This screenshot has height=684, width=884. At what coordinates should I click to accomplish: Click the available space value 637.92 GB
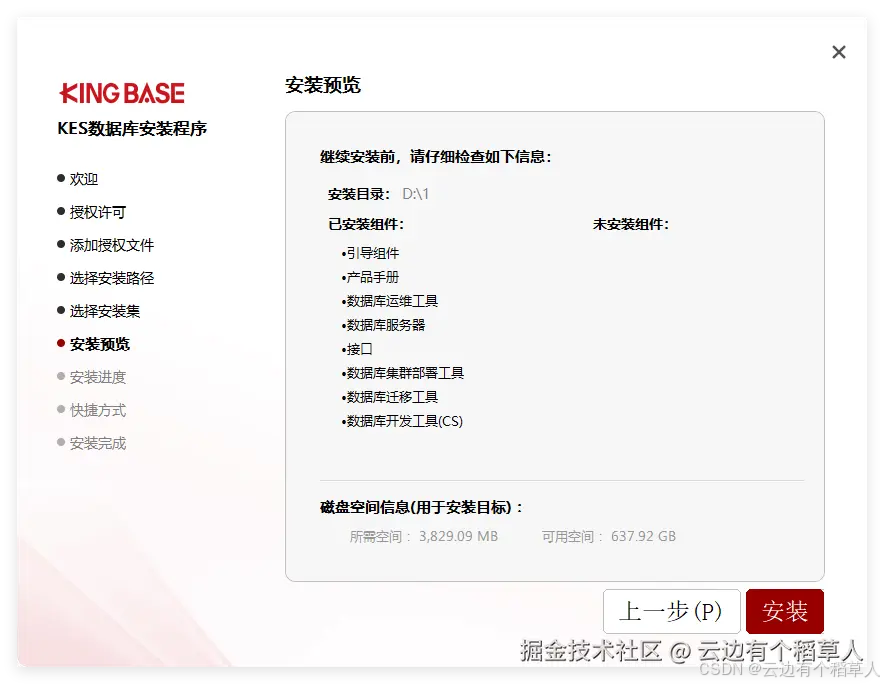(x=643, y=536)
